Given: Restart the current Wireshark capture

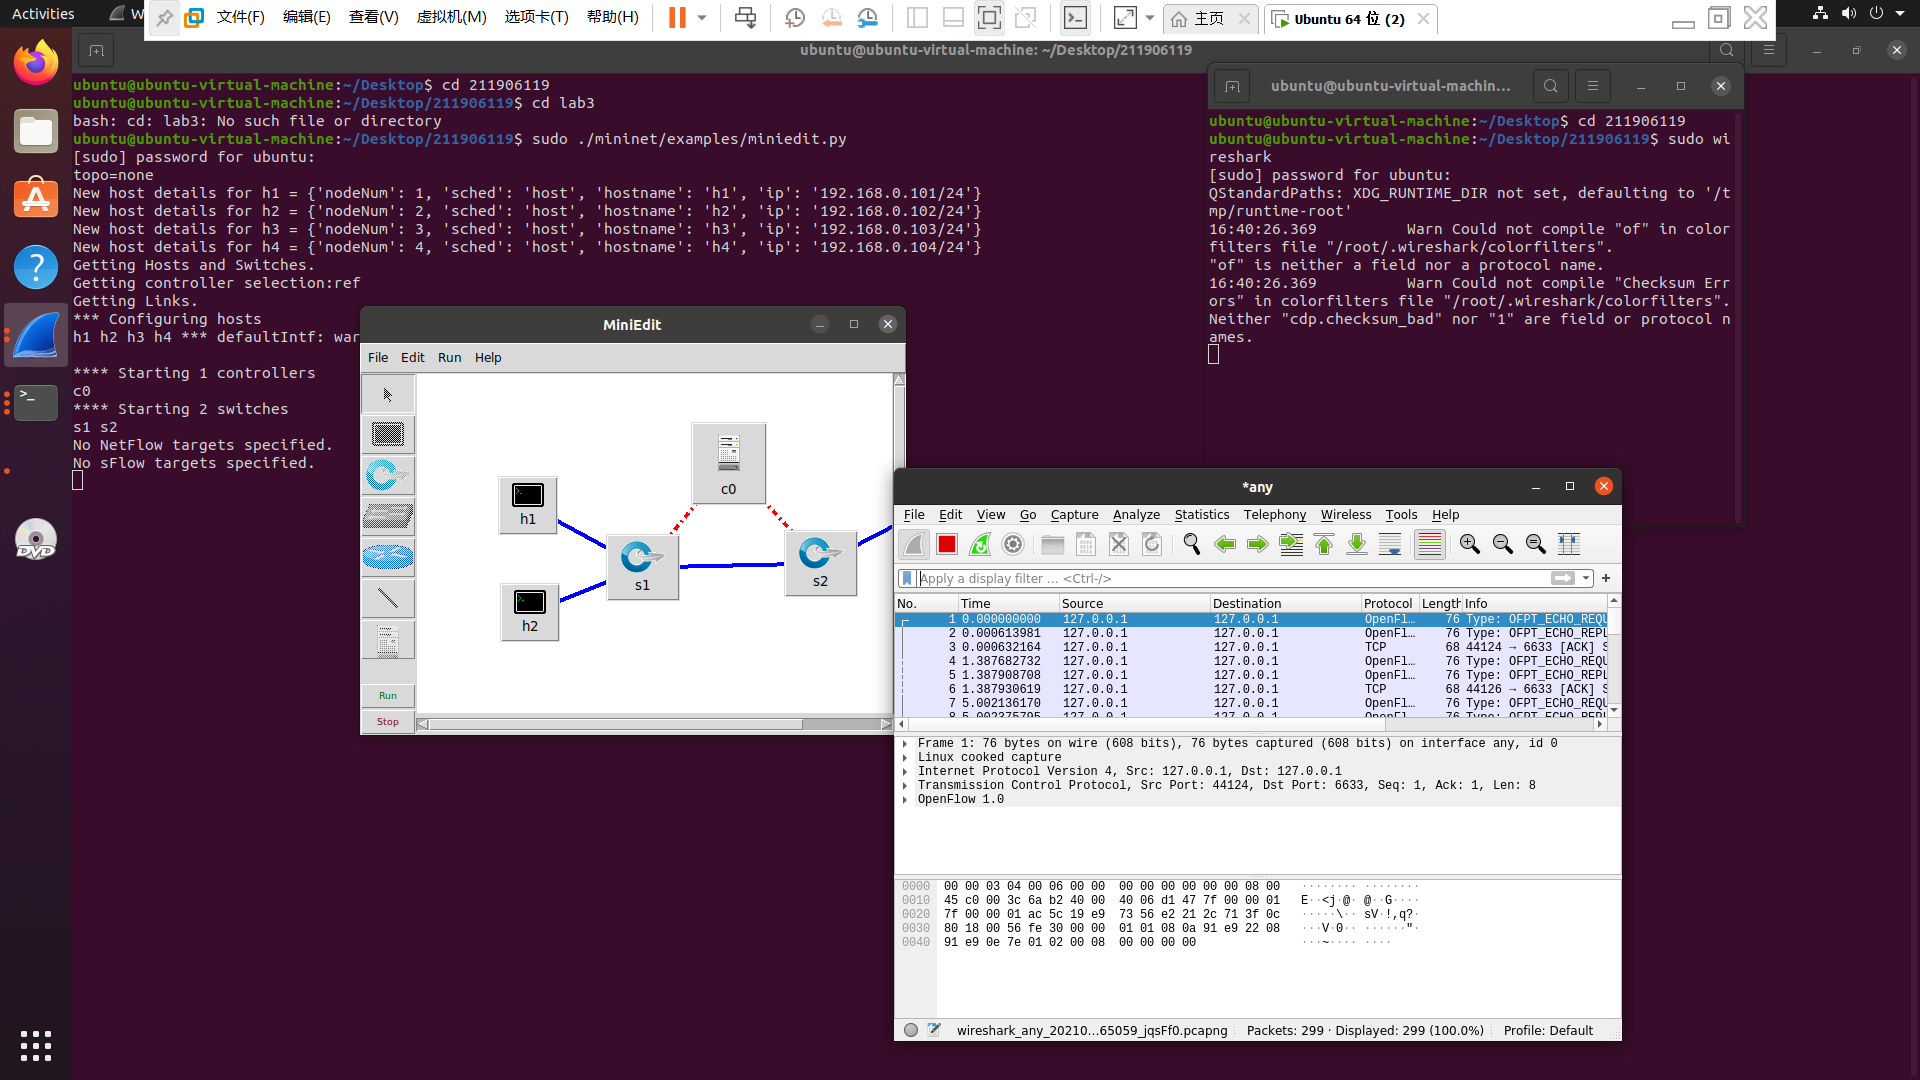Looking at the screenshot, I should pos(980,544).
